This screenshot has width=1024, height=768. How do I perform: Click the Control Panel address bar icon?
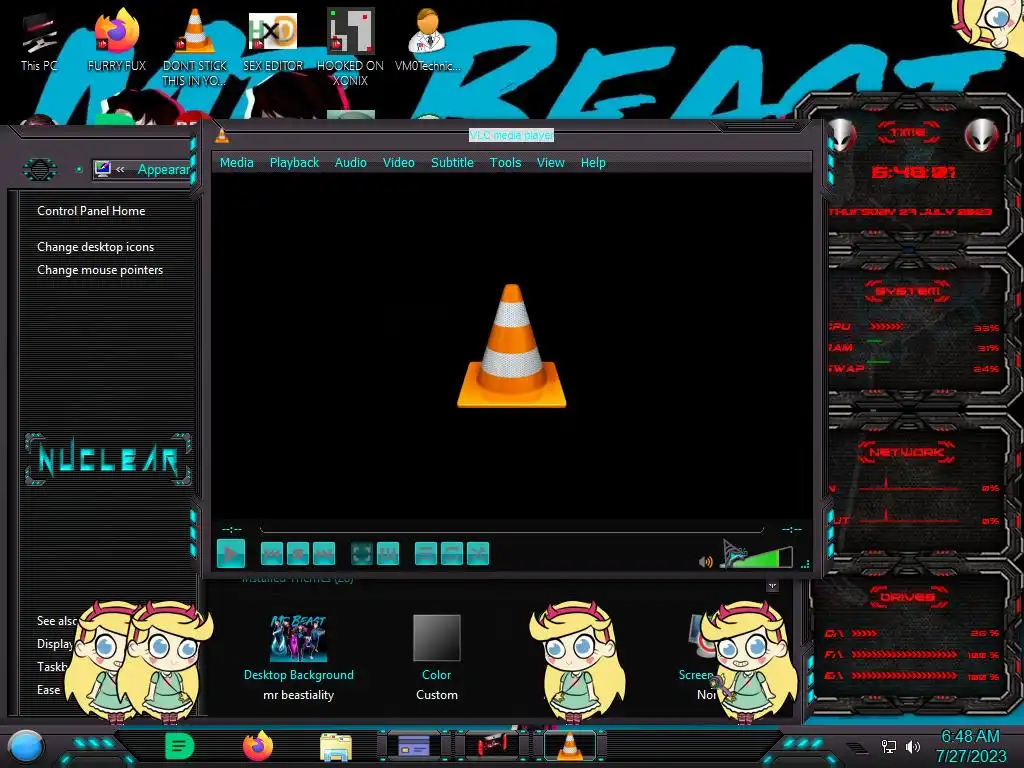tap(102, 169)
